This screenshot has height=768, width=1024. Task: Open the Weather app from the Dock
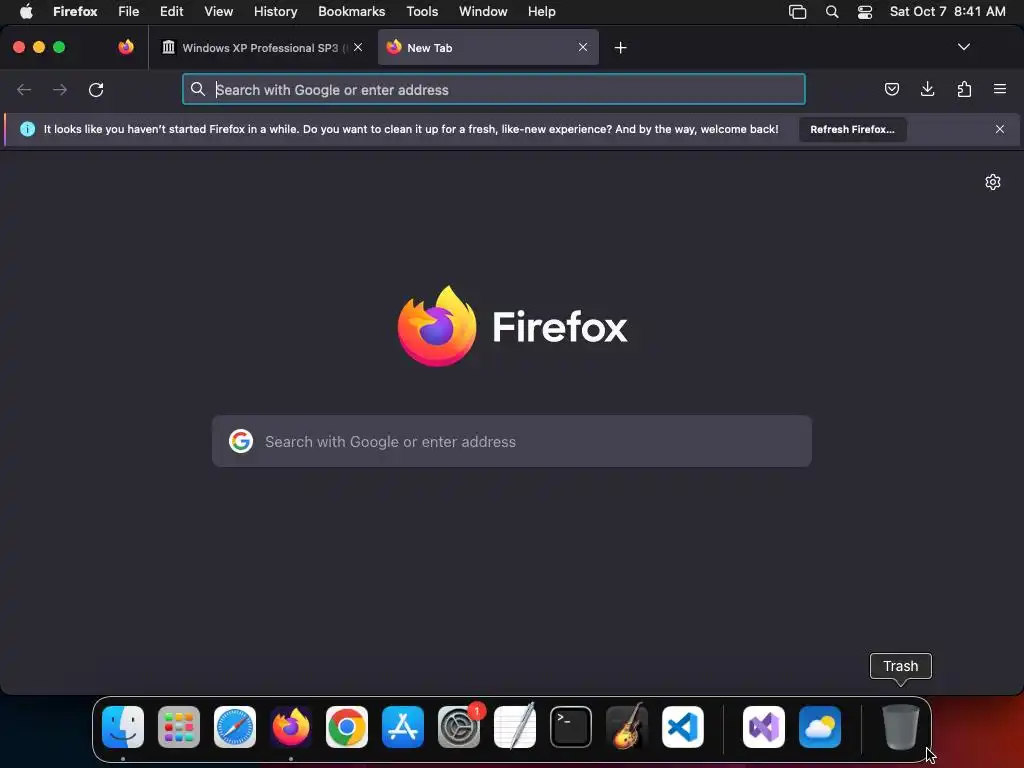[820, 727]
